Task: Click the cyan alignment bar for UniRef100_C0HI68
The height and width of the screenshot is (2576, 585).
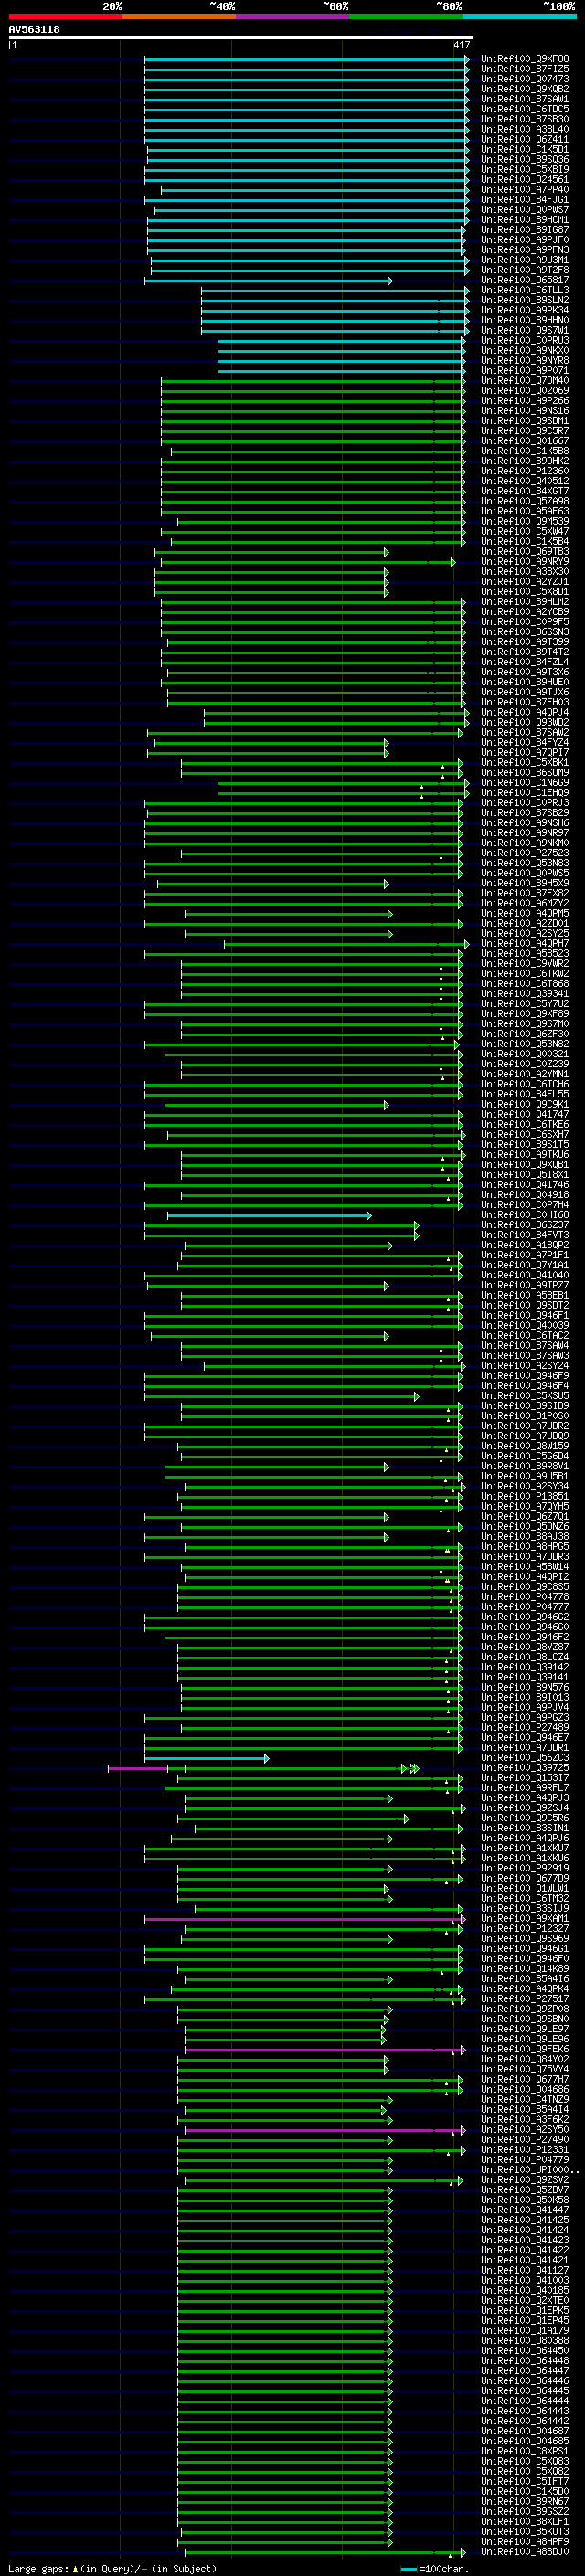Action: click(x=269, y=1216)
